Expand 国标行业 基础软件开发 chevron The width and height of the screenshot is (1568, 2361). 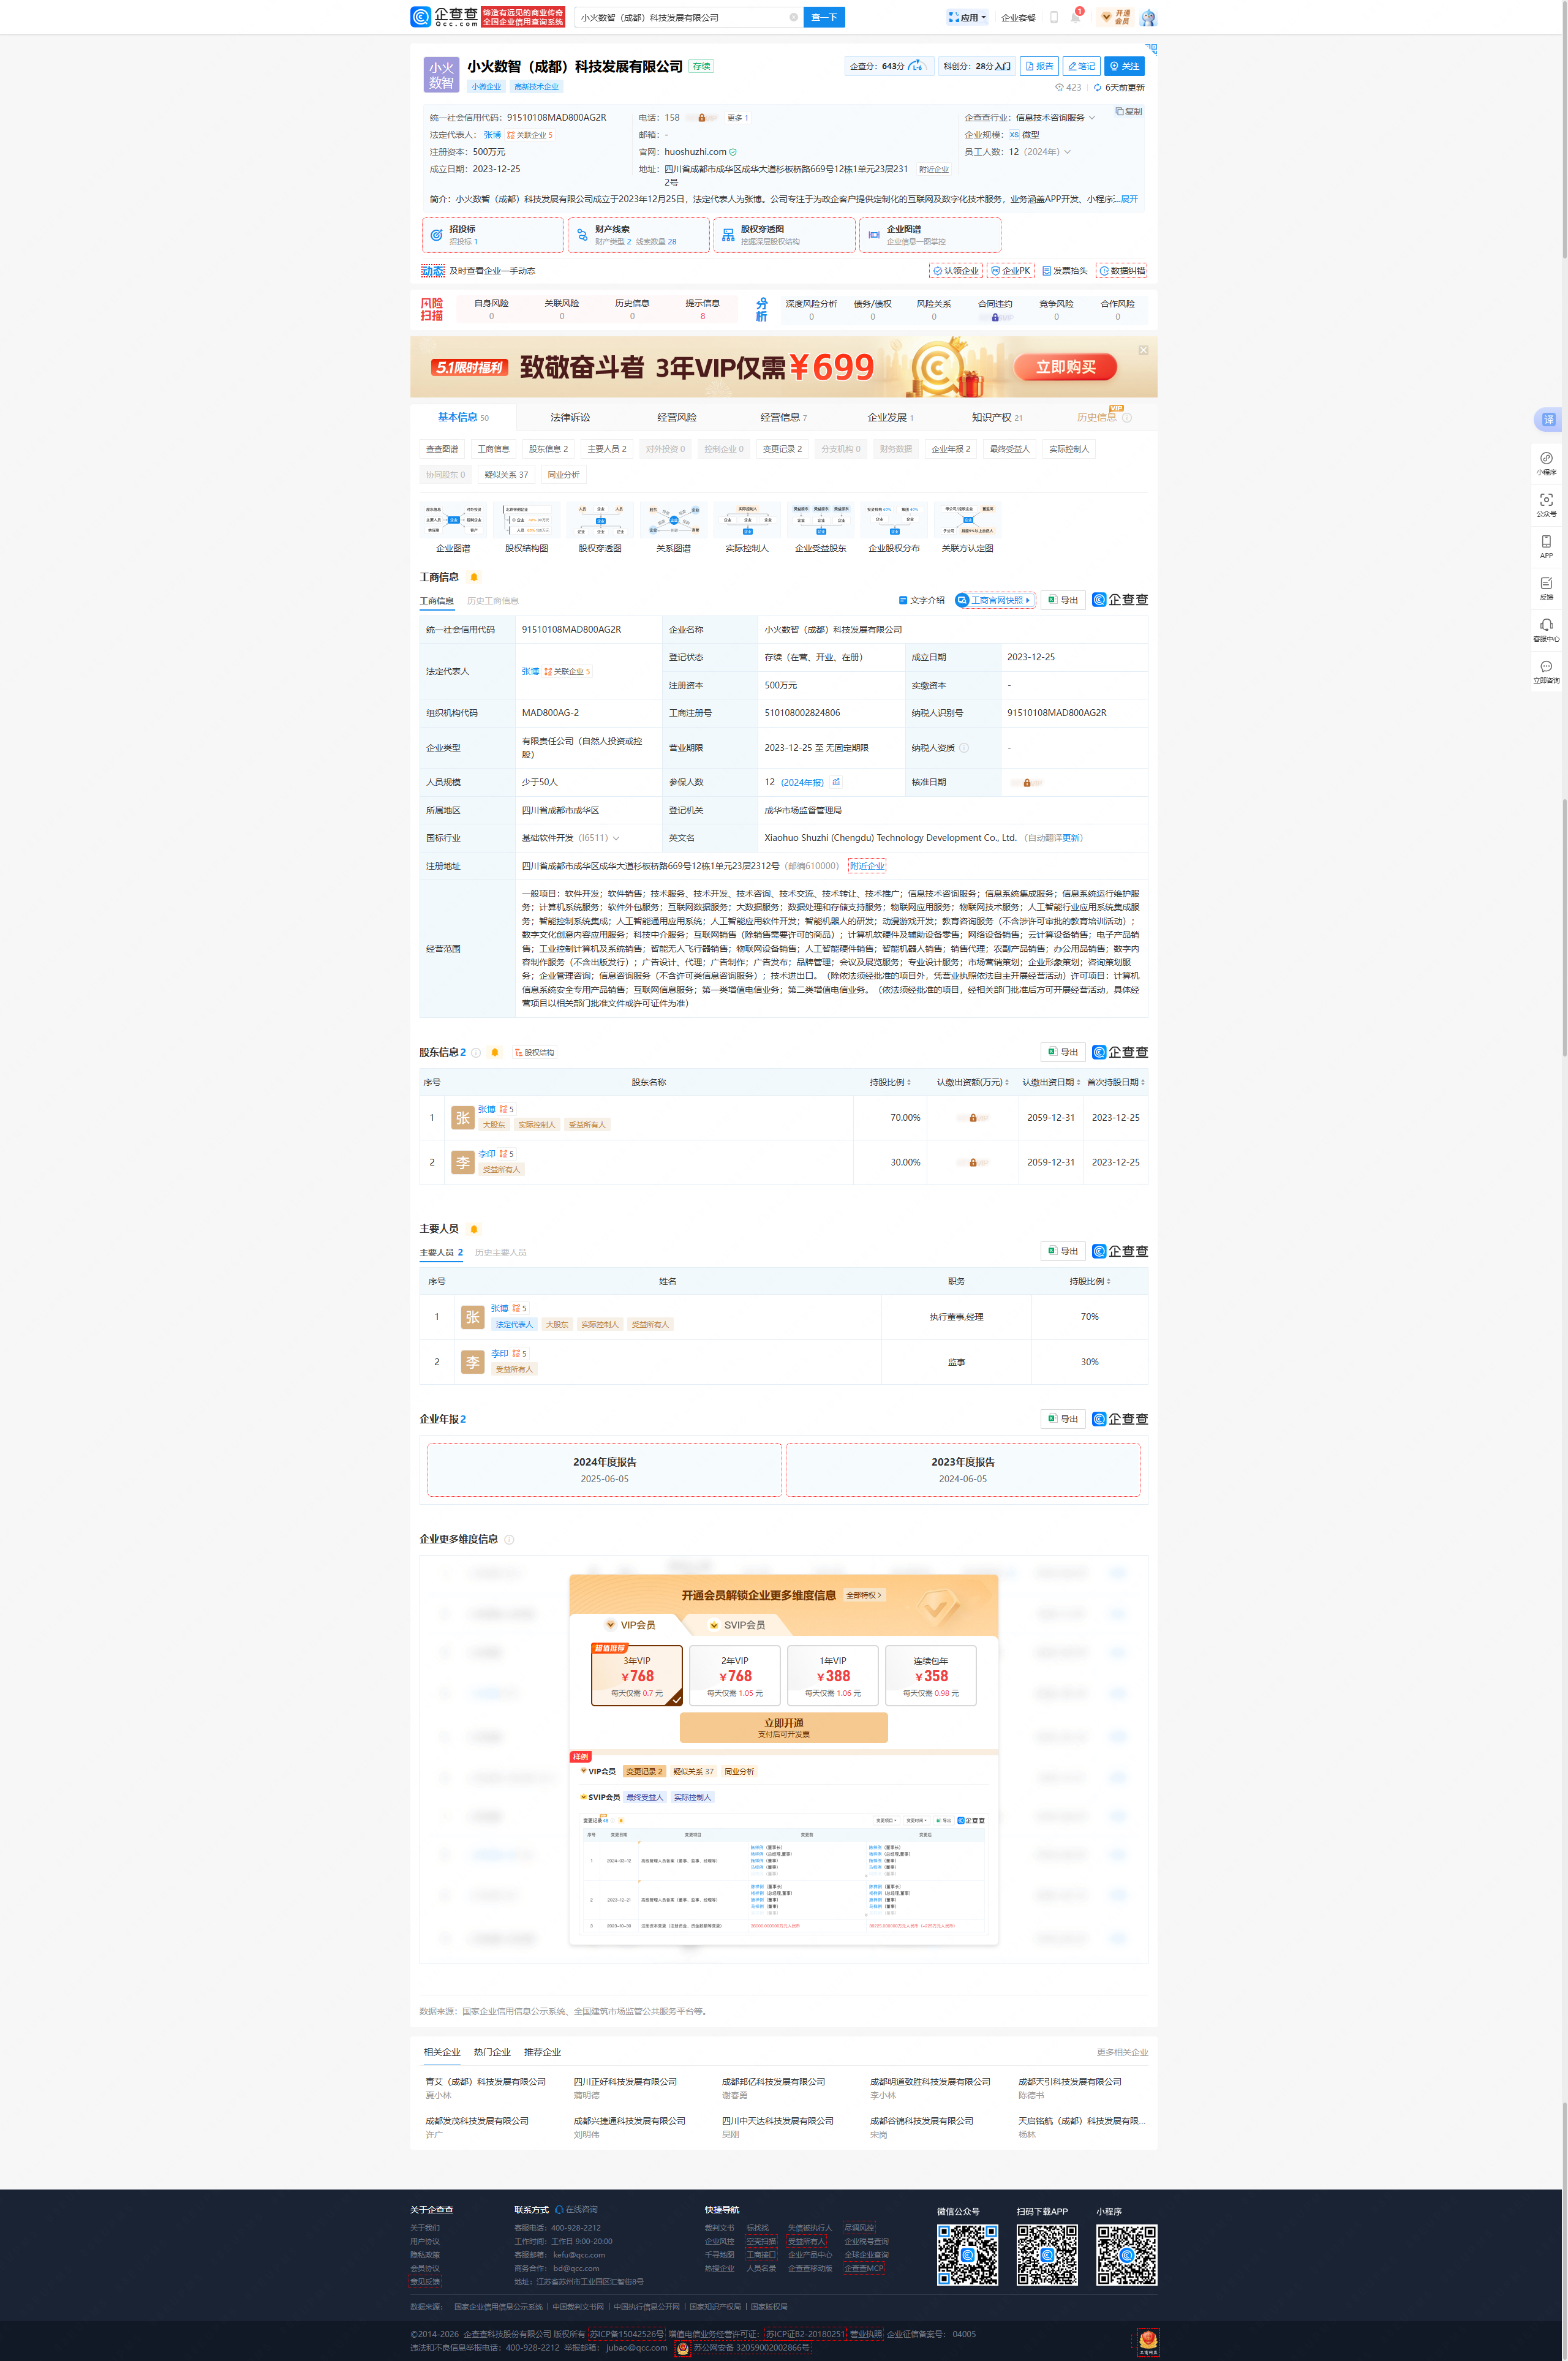pyautogui.click(x=616, y=838)
